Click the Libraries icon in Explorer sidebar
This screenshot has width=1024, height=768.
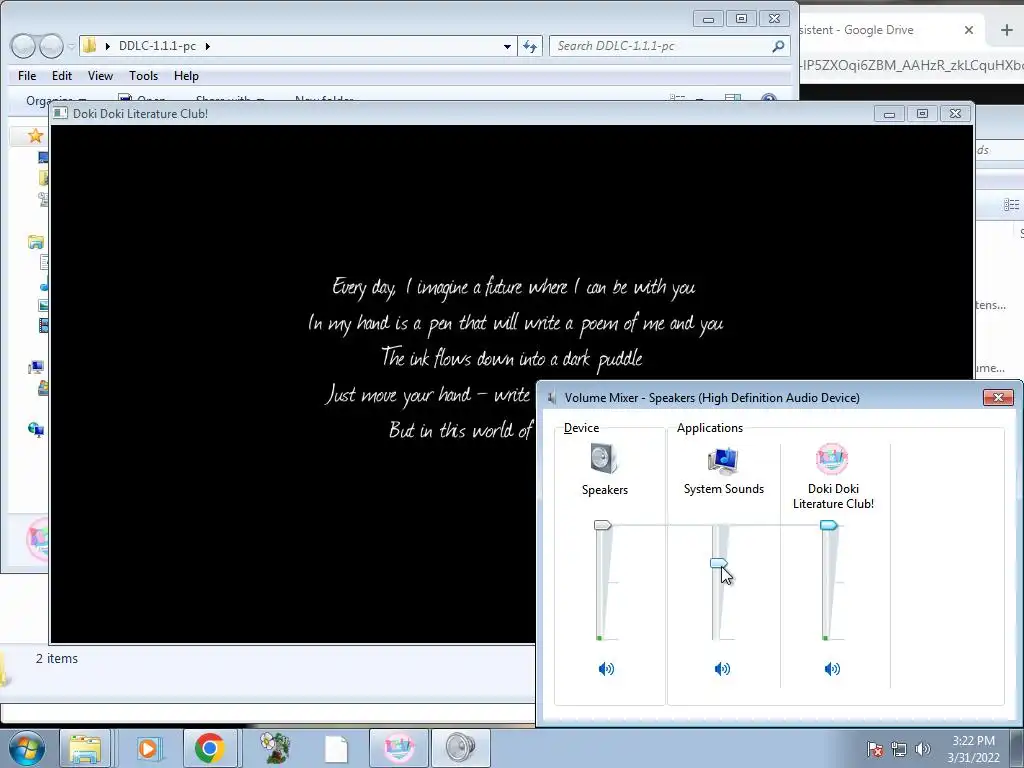tap(36, 242)
